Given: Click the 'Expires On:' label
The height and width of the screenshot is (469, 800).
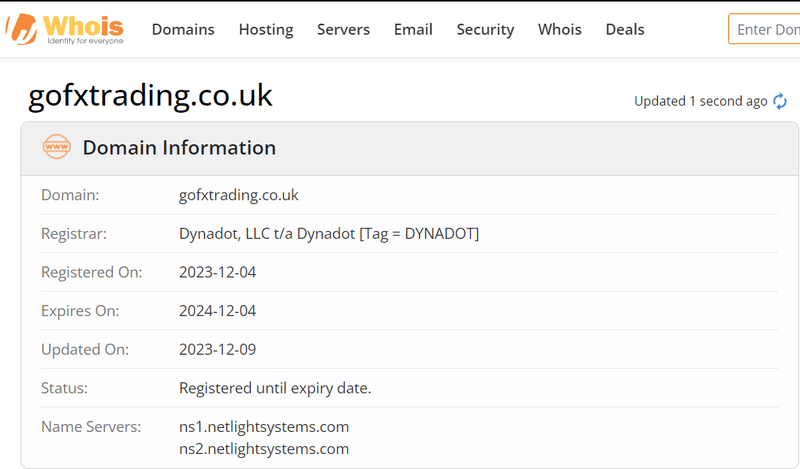Looking at the screenshot, I should [80, 311].
